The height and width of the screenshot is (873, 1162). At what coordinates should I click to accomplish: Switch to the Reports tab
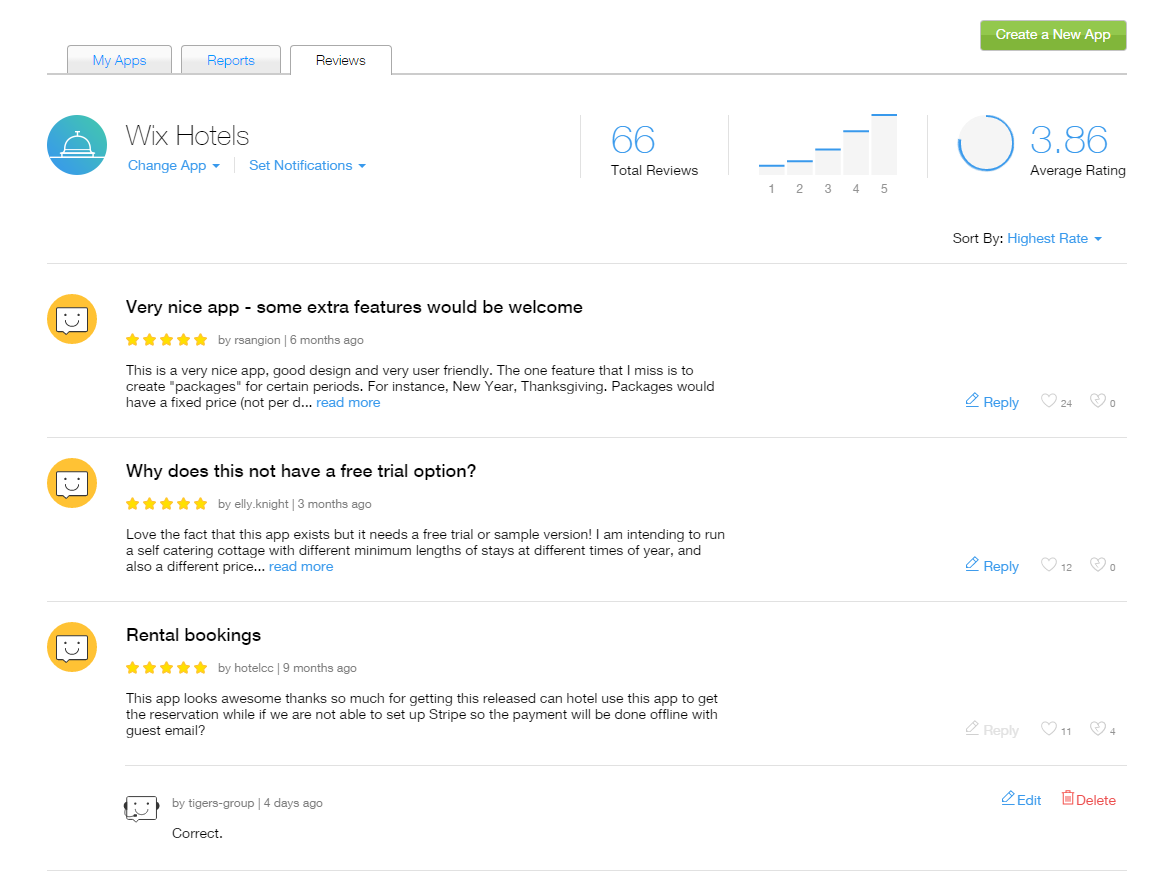tap(230, 60)
